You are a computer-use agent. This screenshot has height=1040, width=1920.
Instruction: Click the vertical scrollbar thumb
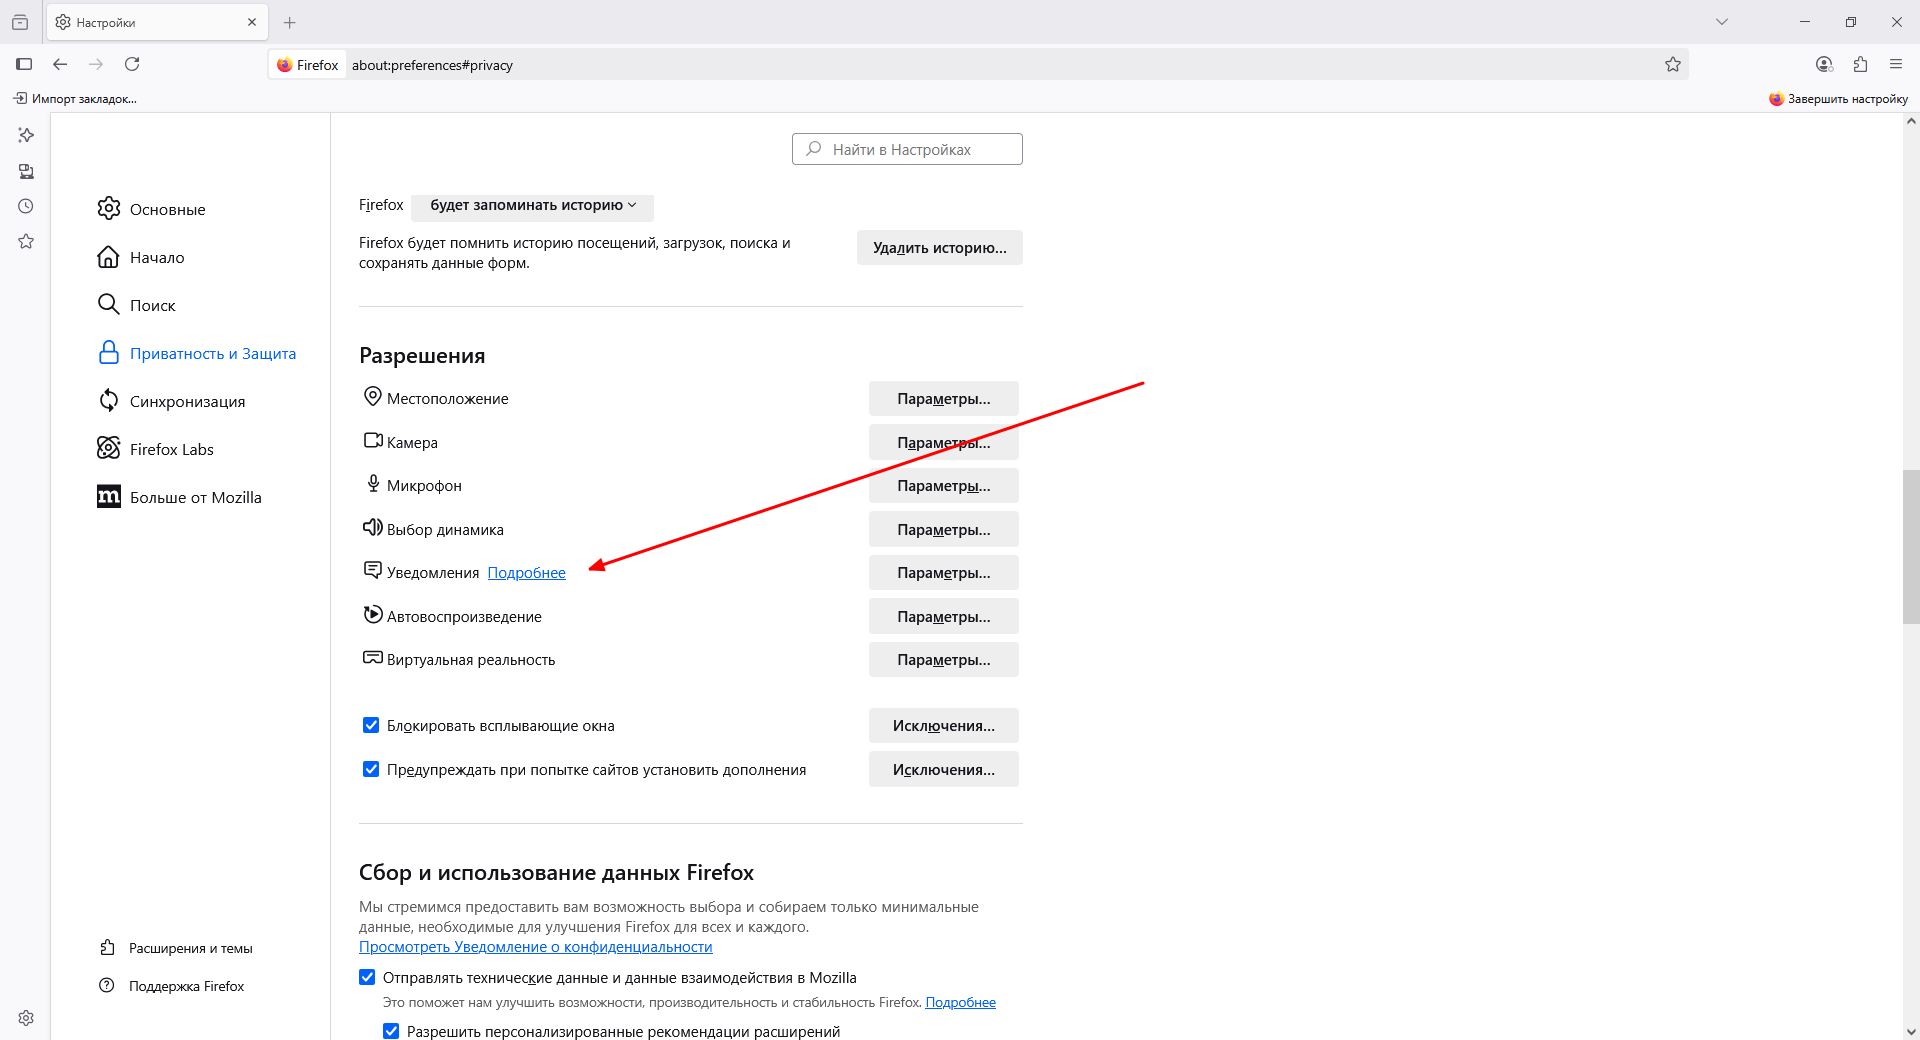tap(1911, 545)
